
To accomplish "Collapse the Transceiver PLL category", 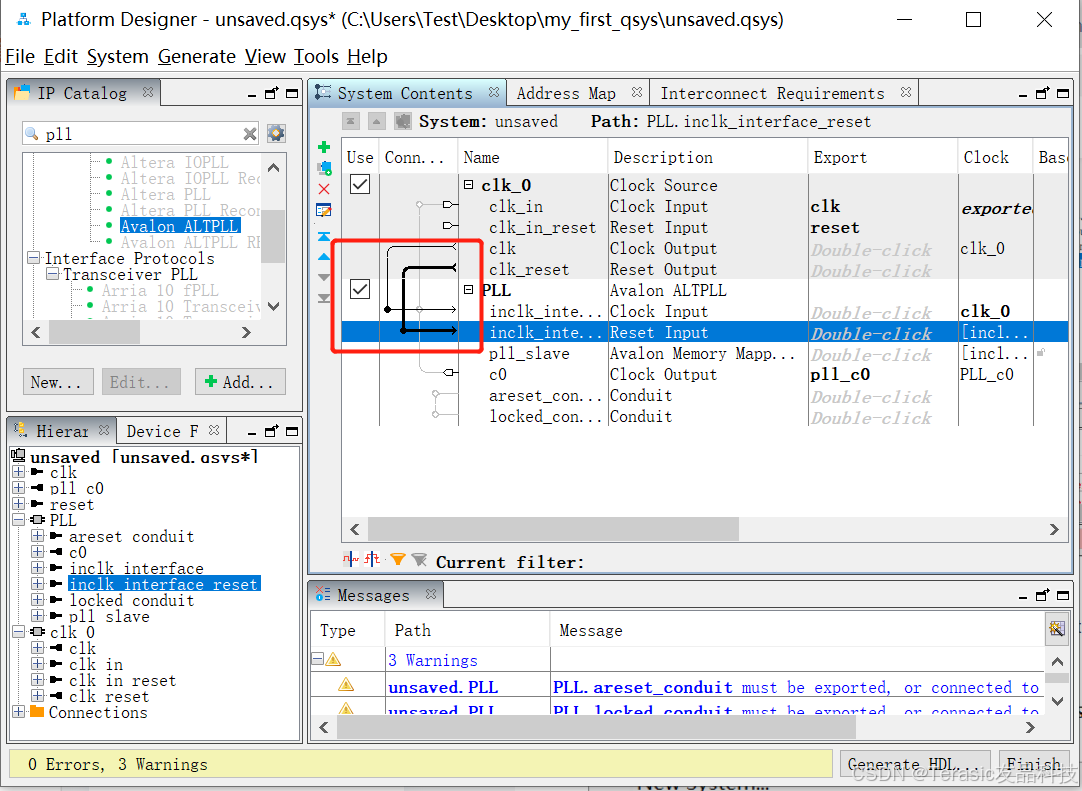I will [x=52, y=274].
